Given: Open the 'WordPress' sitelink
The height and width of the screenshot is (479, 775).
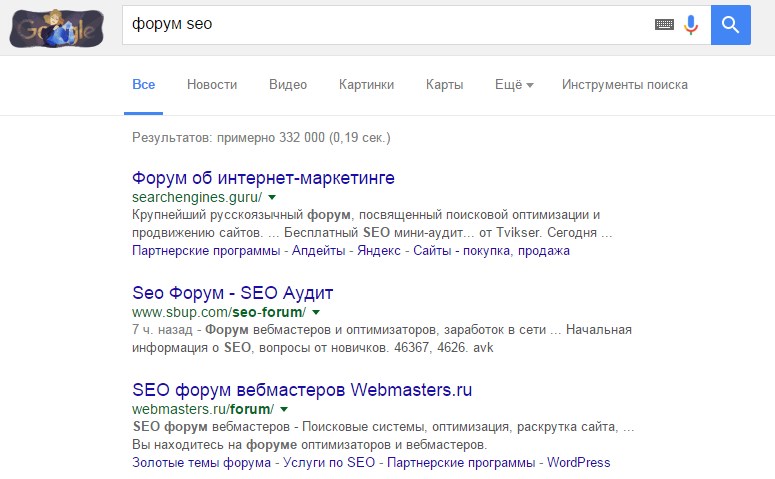Looking at the screenshot, I should click(579, 463).
